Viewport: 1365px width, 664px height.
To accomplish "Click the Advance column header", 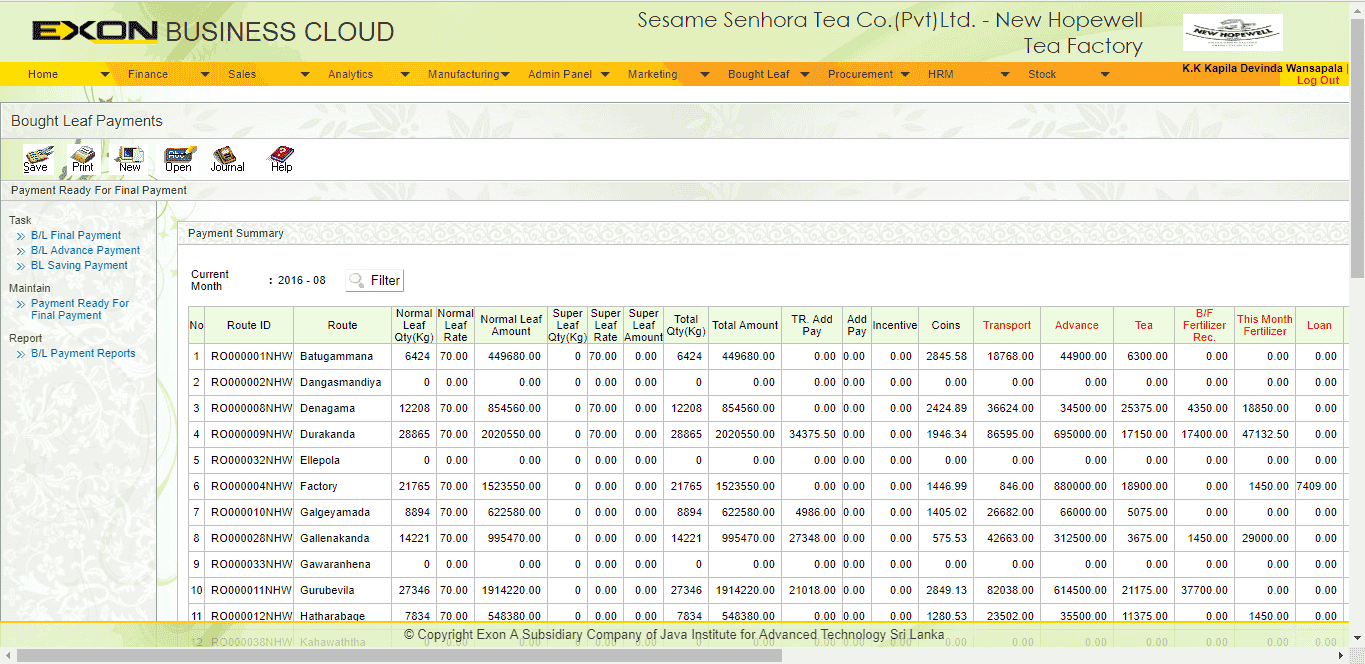I will tap(1077, 326).
